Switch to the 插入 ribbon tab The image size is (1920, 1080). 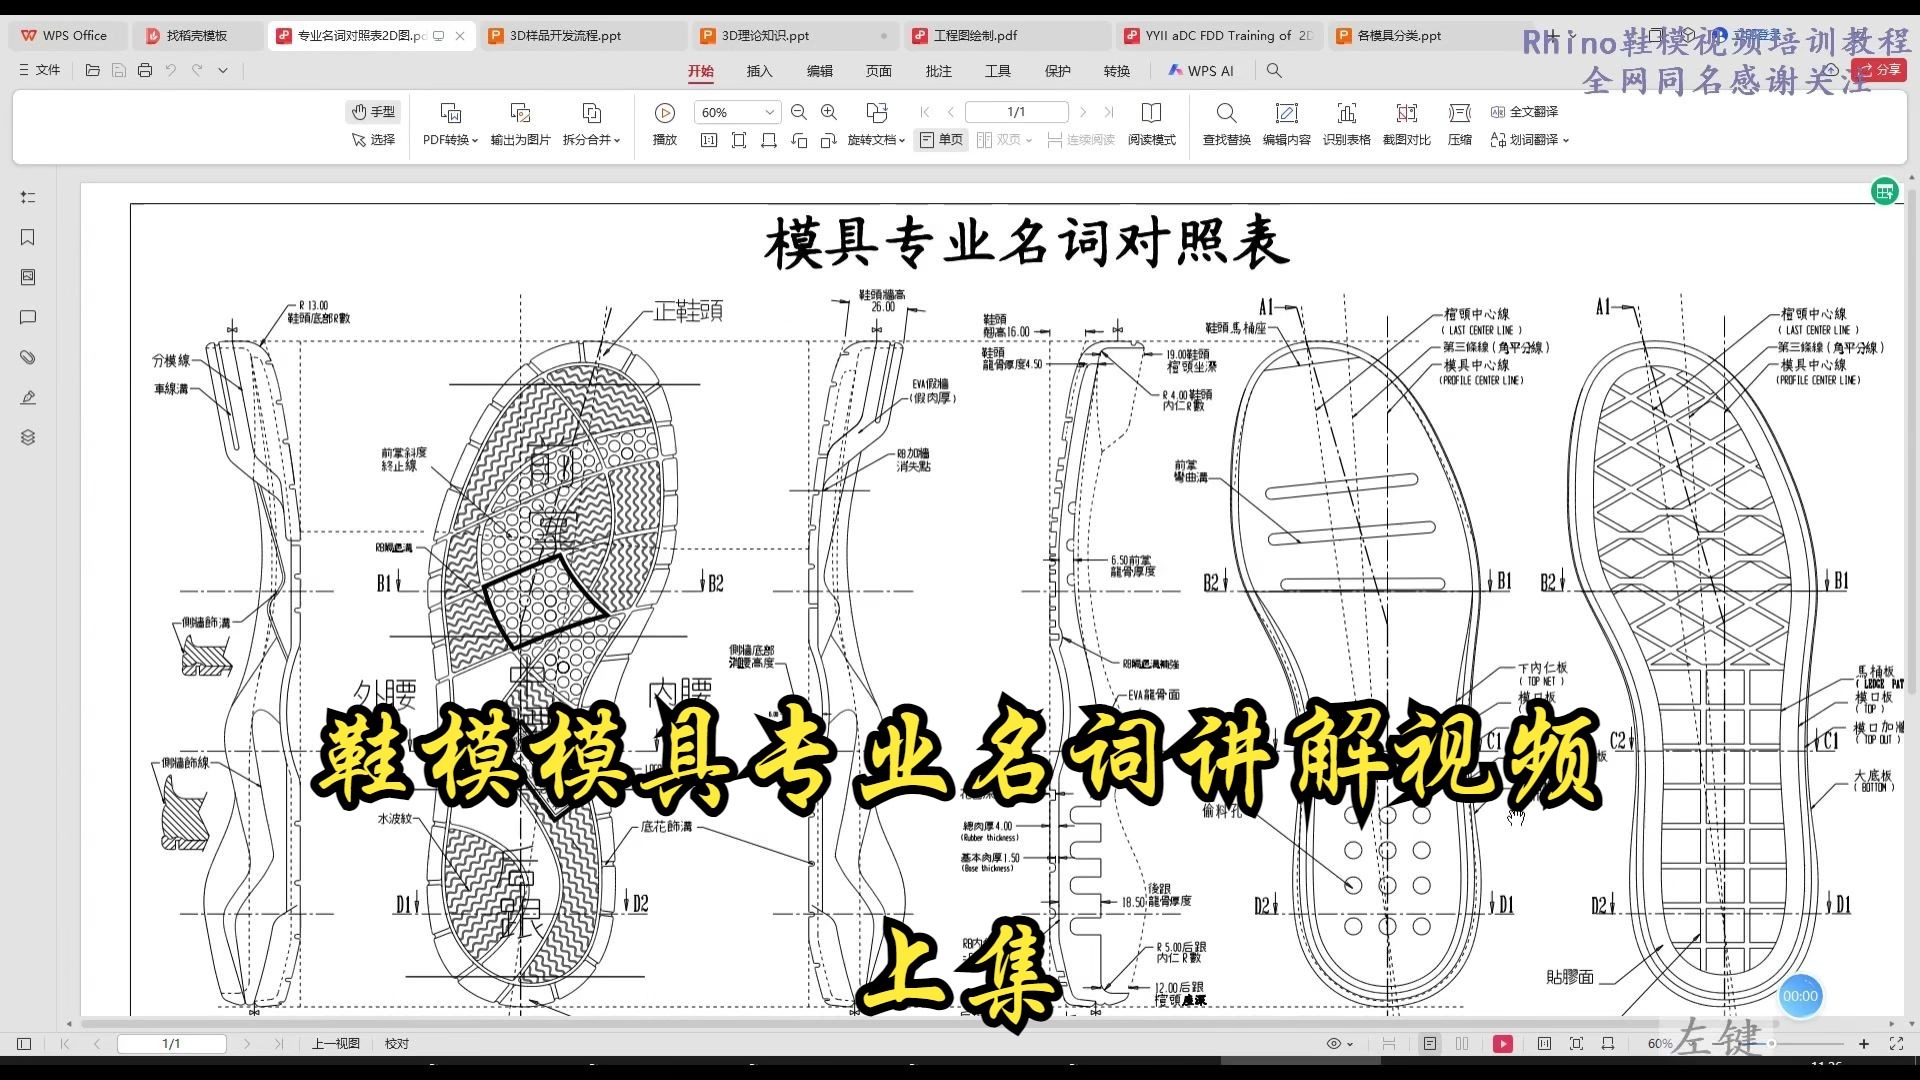click(760, 71)
